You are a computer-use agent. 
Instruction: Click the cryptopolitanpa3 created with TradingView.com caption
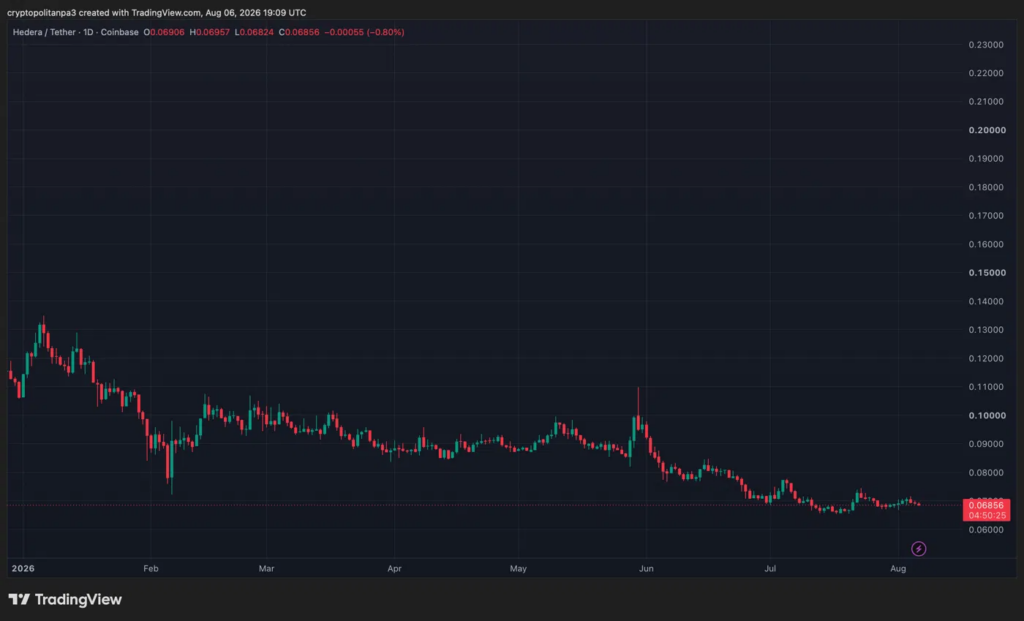(157, 12)
